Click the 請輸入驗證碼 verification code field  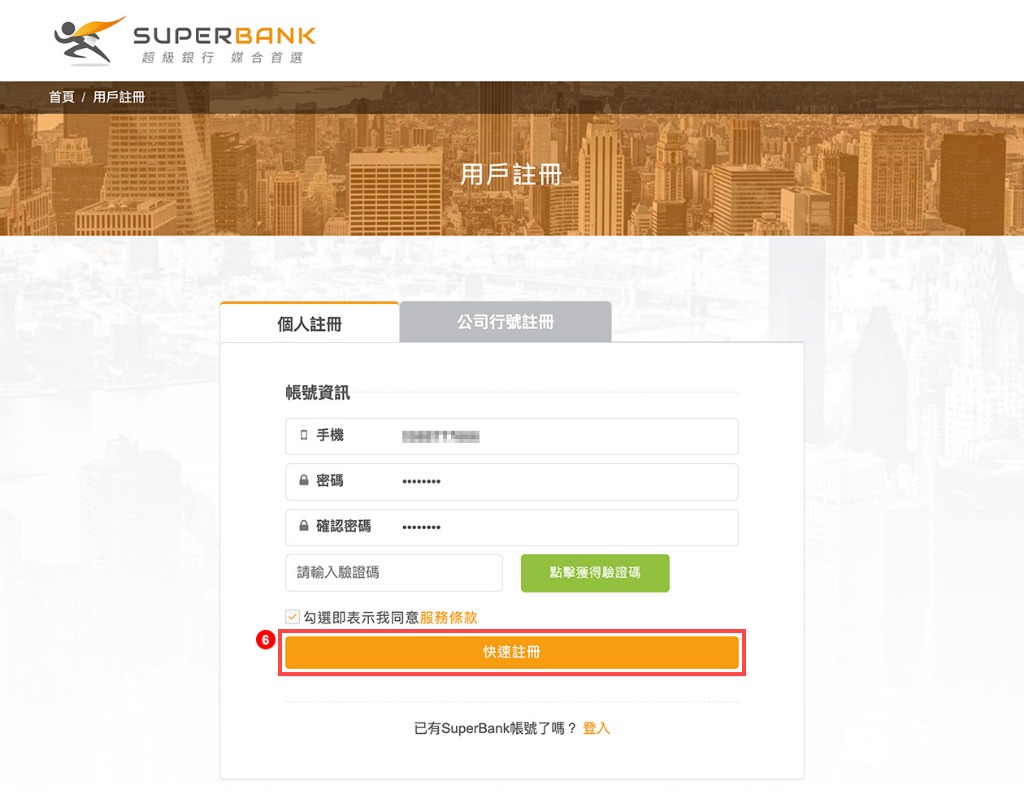(x=394, y=573)
